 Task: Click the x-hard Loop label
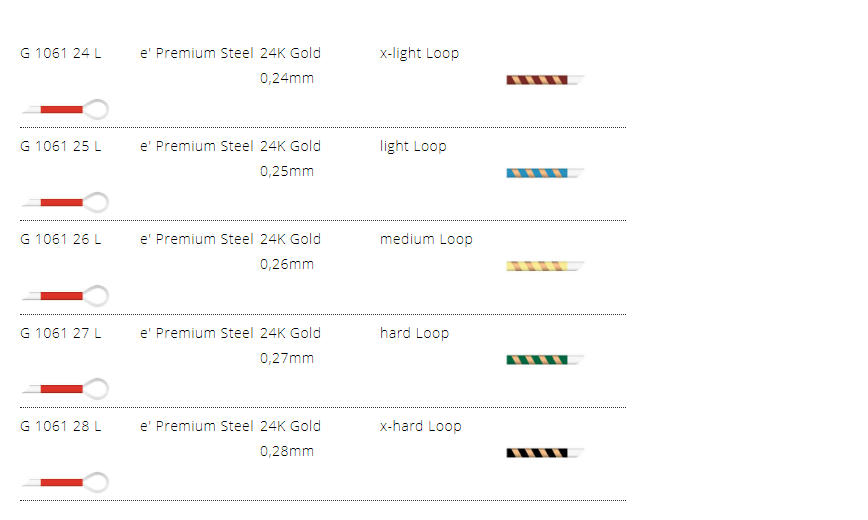point(420,426)
